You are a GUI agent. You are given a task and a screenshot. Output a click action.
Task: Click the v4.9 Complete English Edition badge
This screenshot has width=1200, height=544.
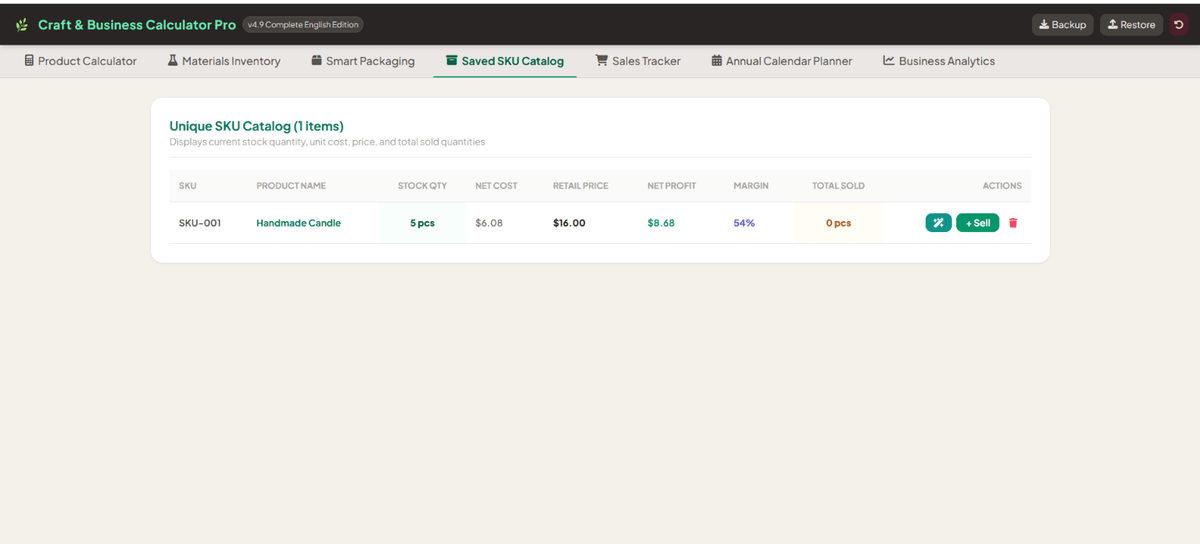coord(303,25)
